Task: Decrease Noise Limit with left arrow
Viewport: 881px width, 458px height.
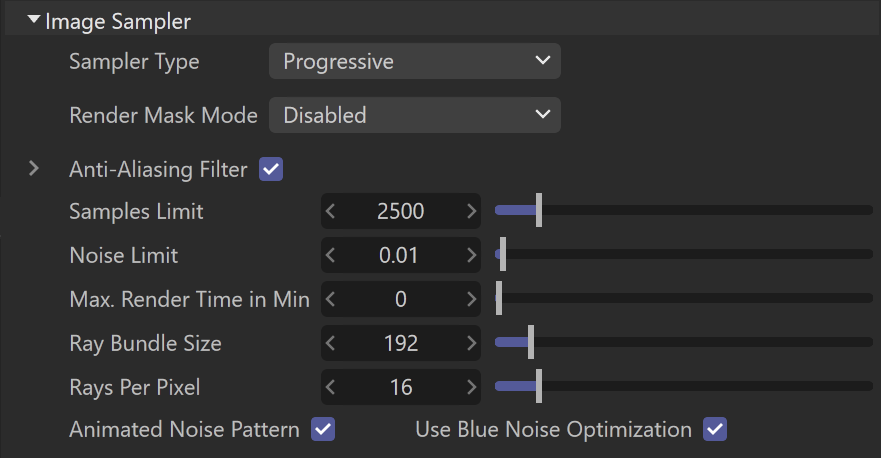Action: [x=330, y=255]
